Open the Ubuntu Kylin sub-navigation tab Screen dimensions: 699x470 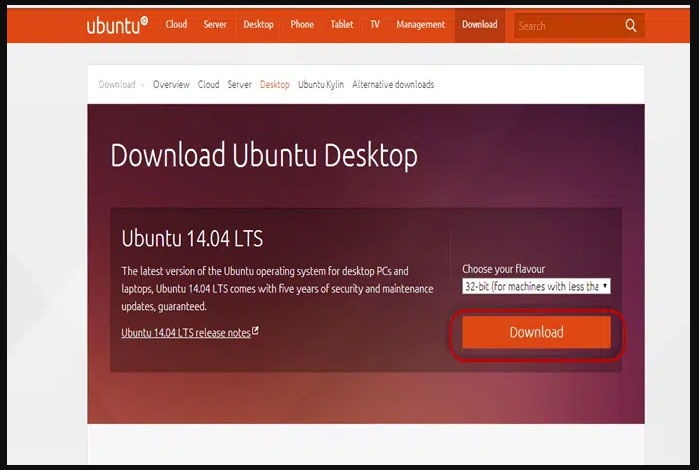point(321,84)
